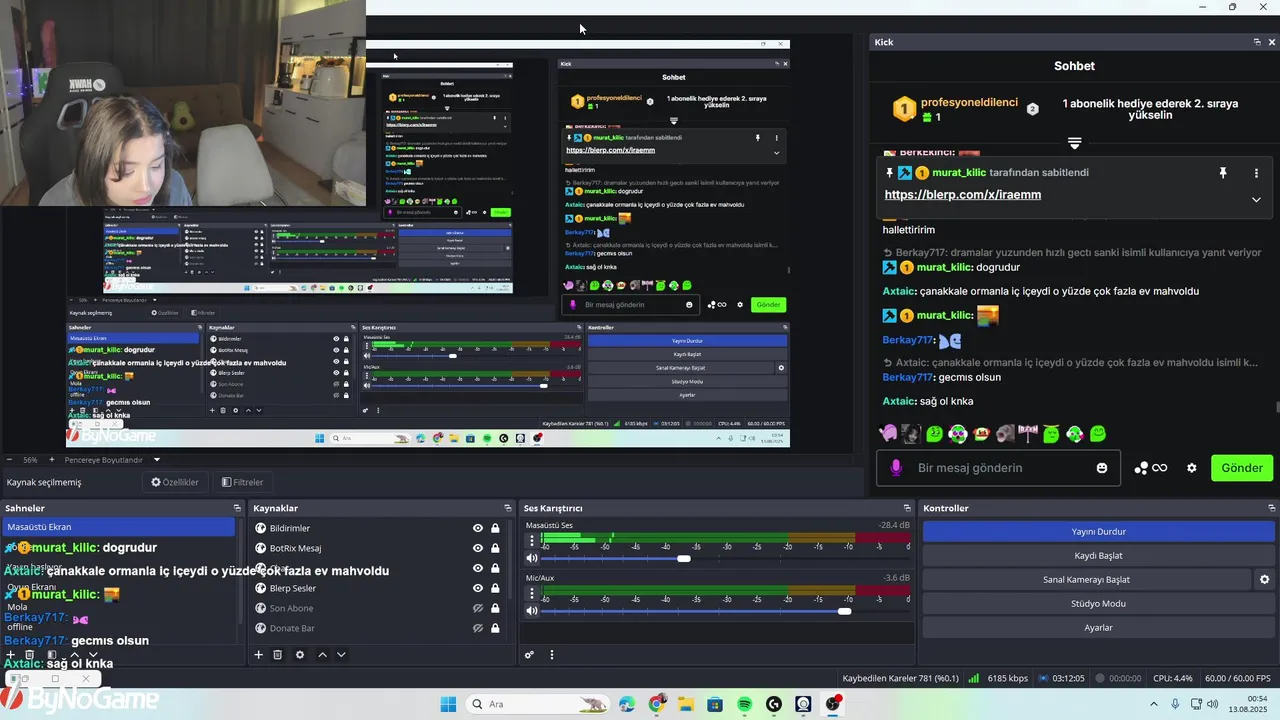Open emoji picker in Kick message box
This screenshot has width=1280, height=720.
click(x=1102, y=468)
